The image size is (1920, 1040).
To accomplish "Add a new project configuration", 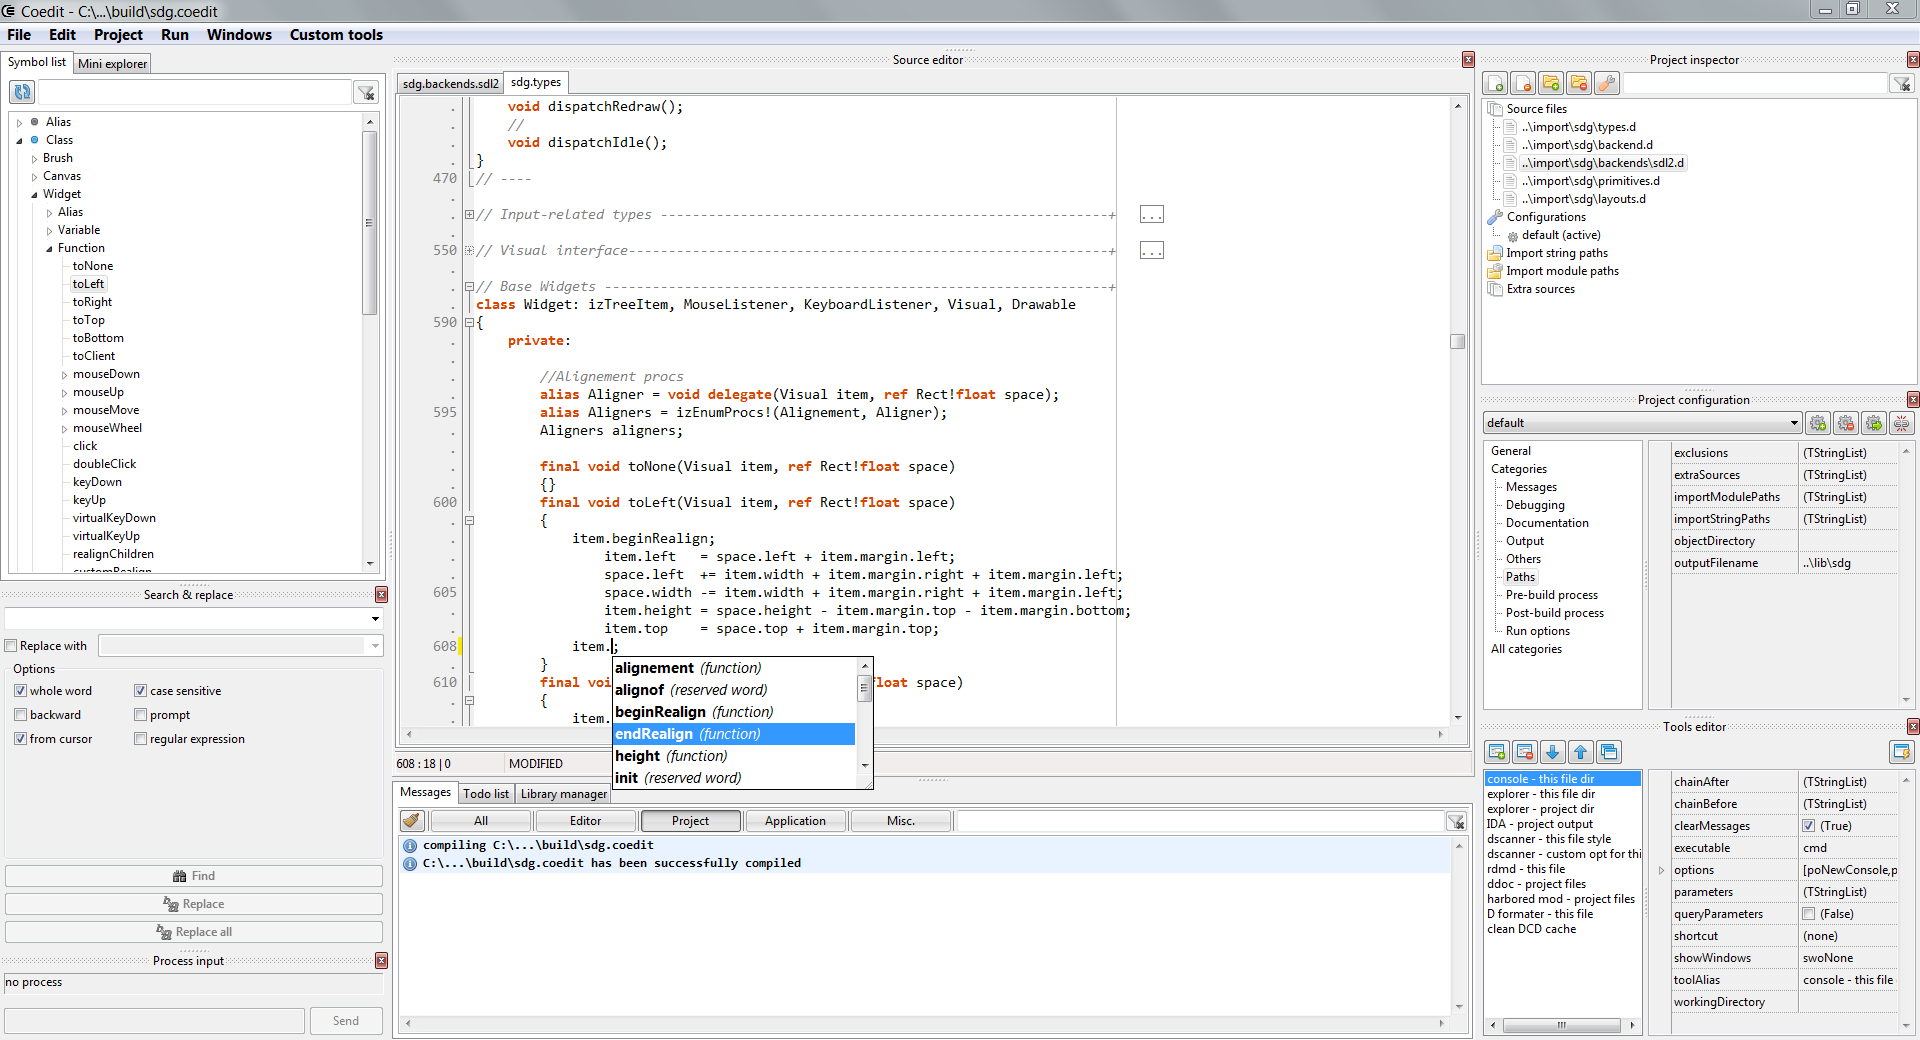I will coord(1818,423).
